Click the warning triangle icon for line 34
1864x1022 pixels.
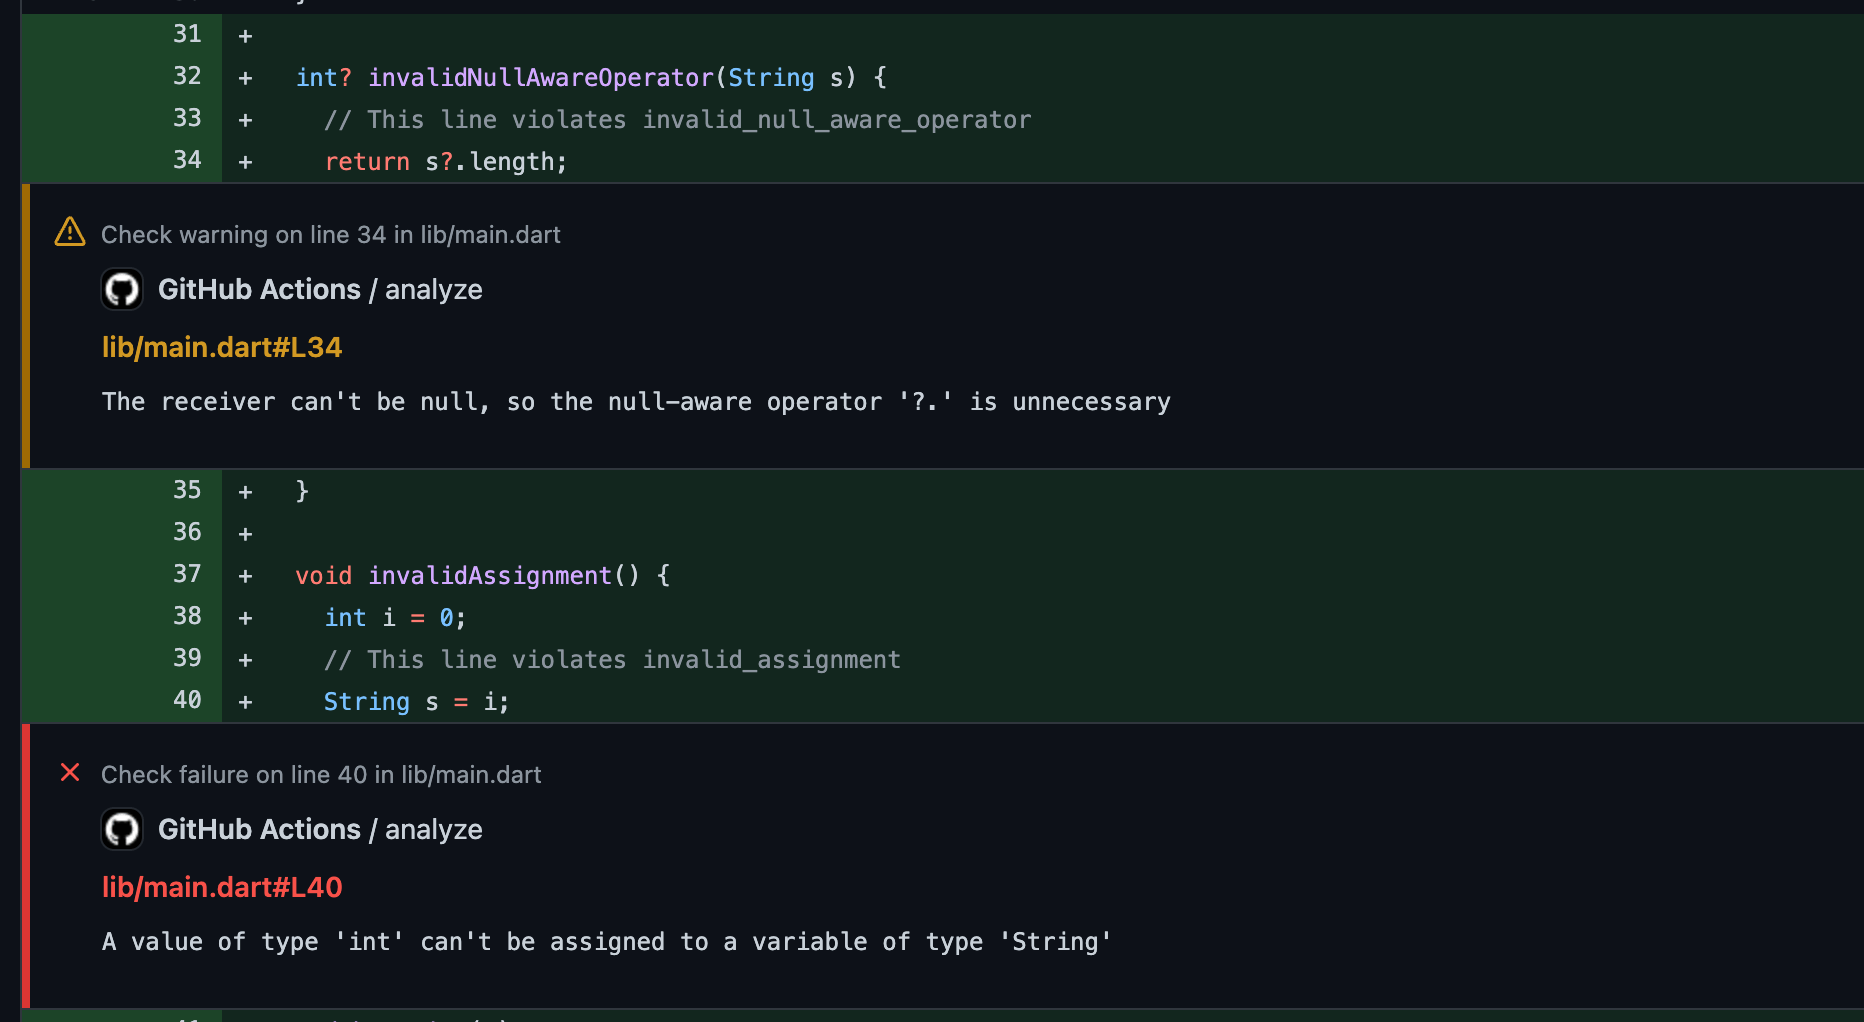(69, 231)
